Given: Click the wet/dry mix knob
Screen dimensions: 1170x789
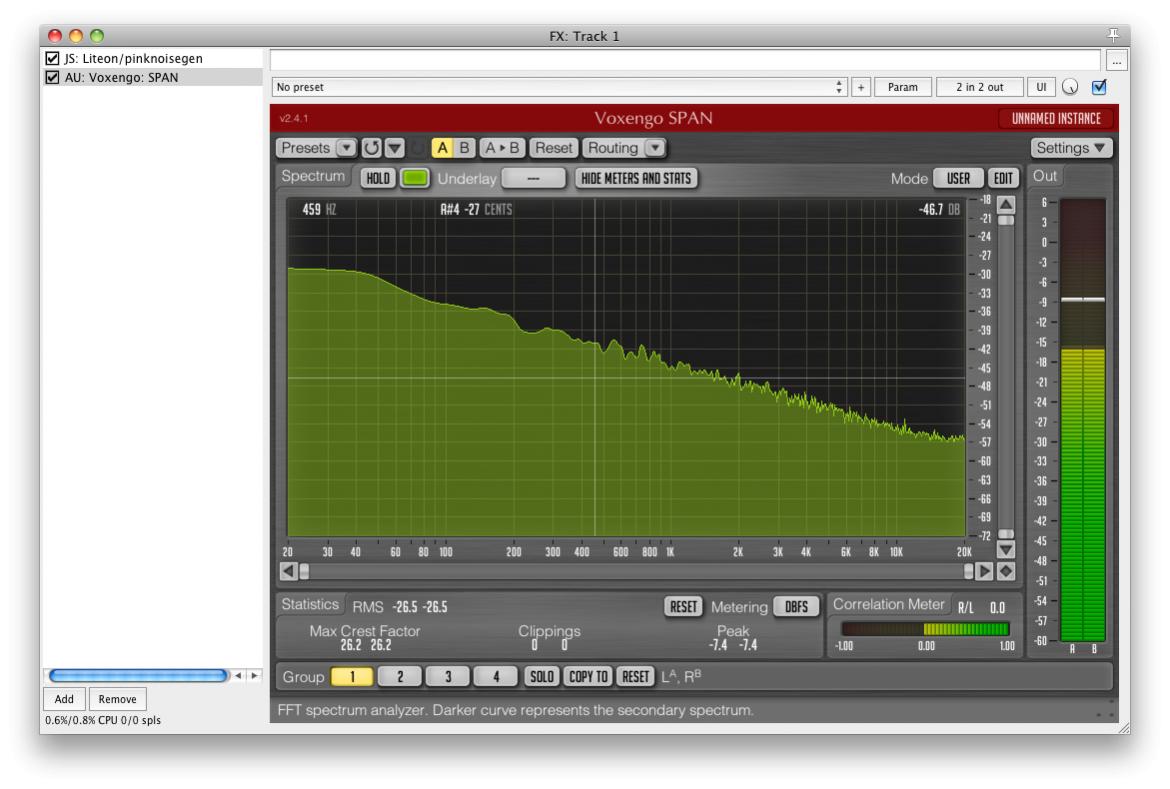Looking at the screenshot, I should pyautogui.click(x=1070, y=87).
